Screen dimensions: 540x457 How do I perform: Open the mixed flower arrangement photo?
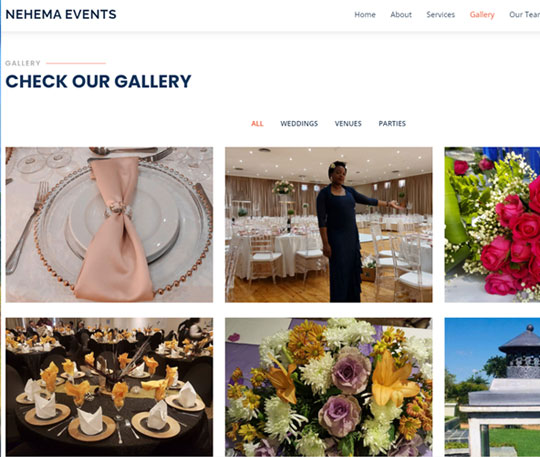click(x=329, y=387)
